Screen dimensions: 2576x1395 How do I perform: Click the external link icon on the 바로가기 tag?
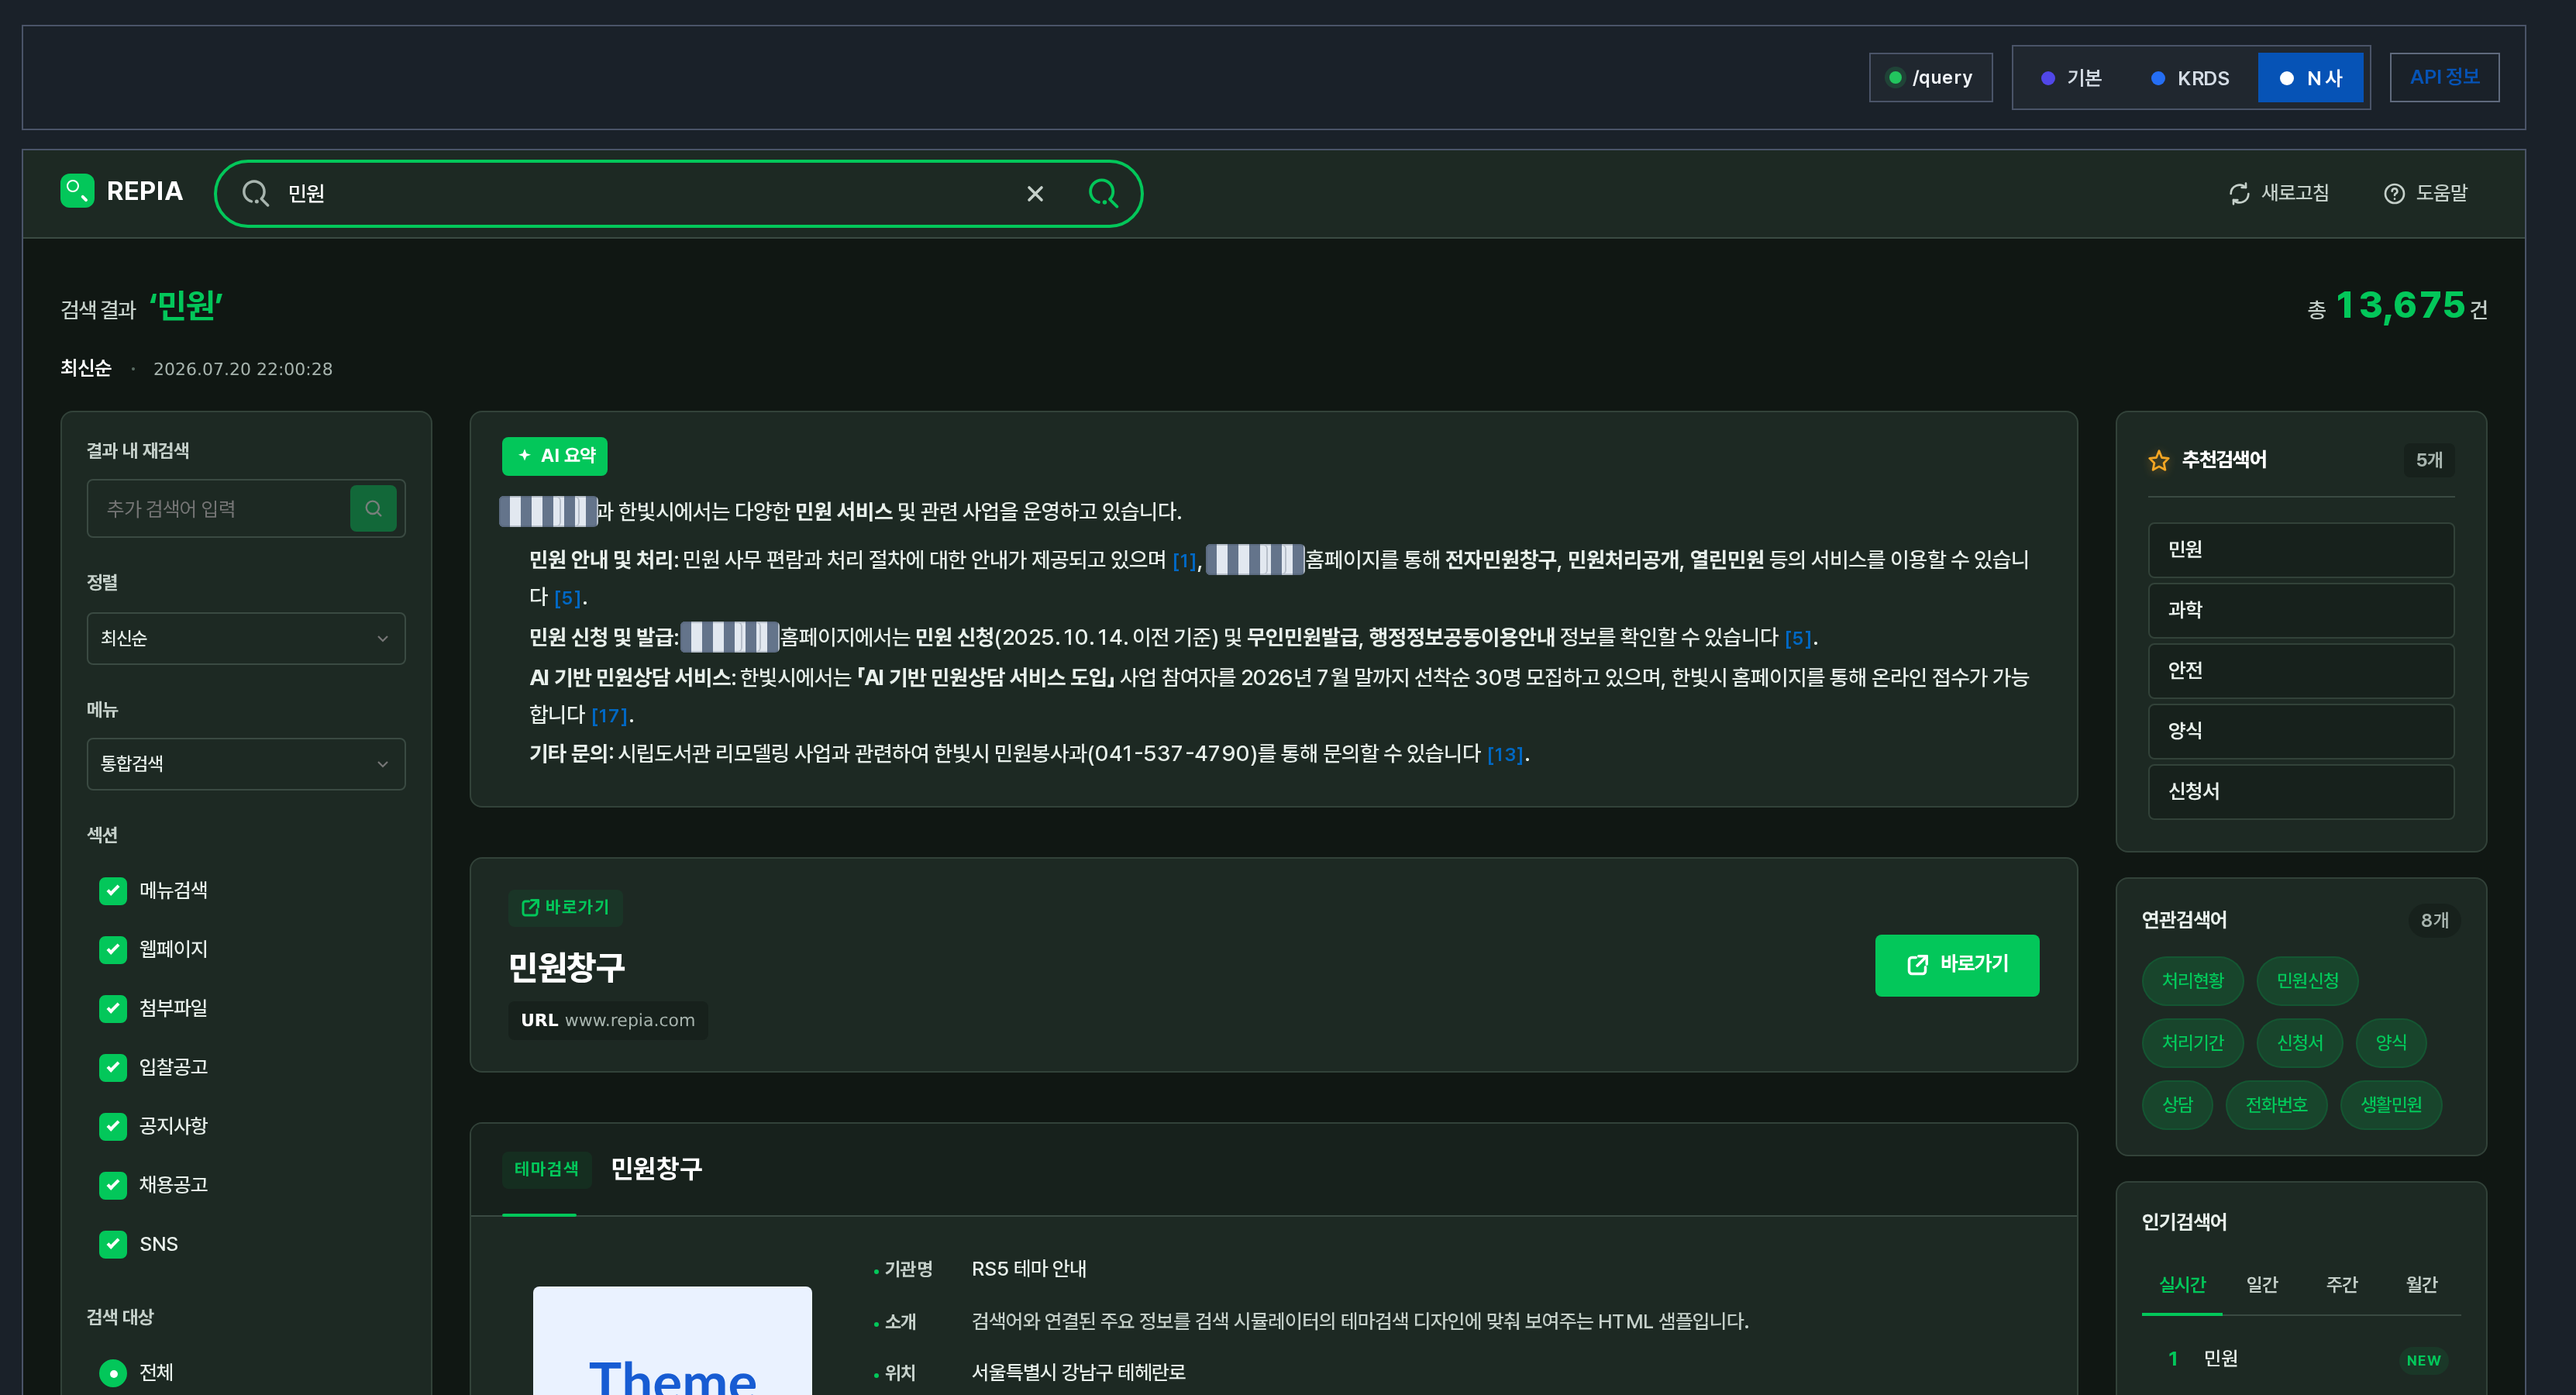530,908
